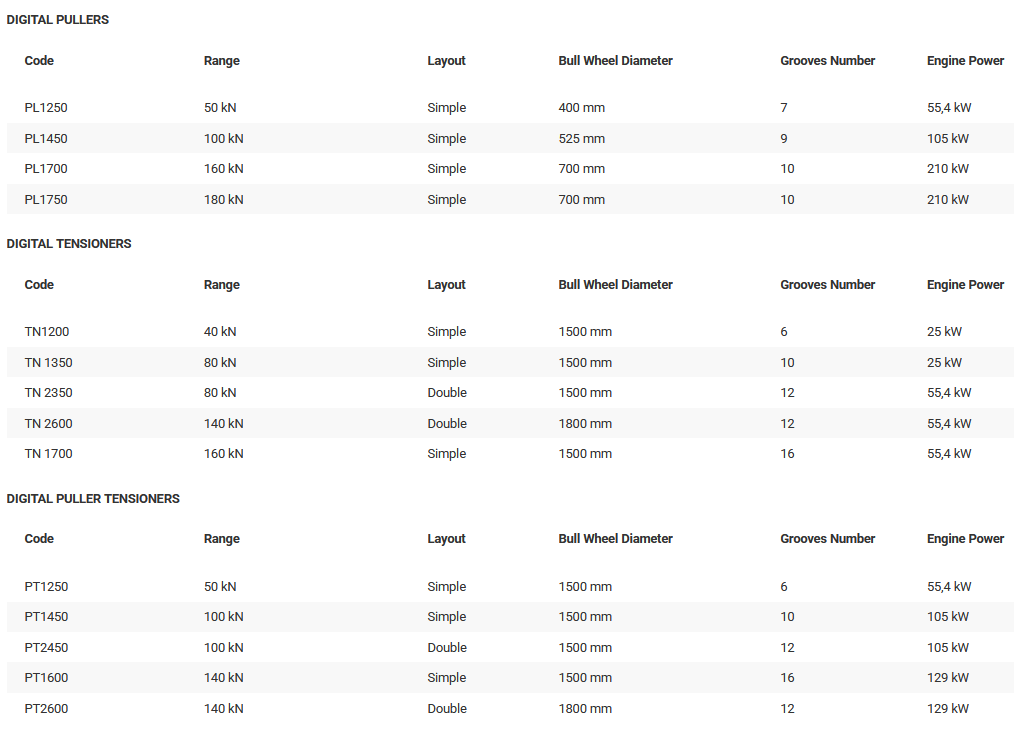Click the Digital Puller Tensioners heading

point(93,499)
